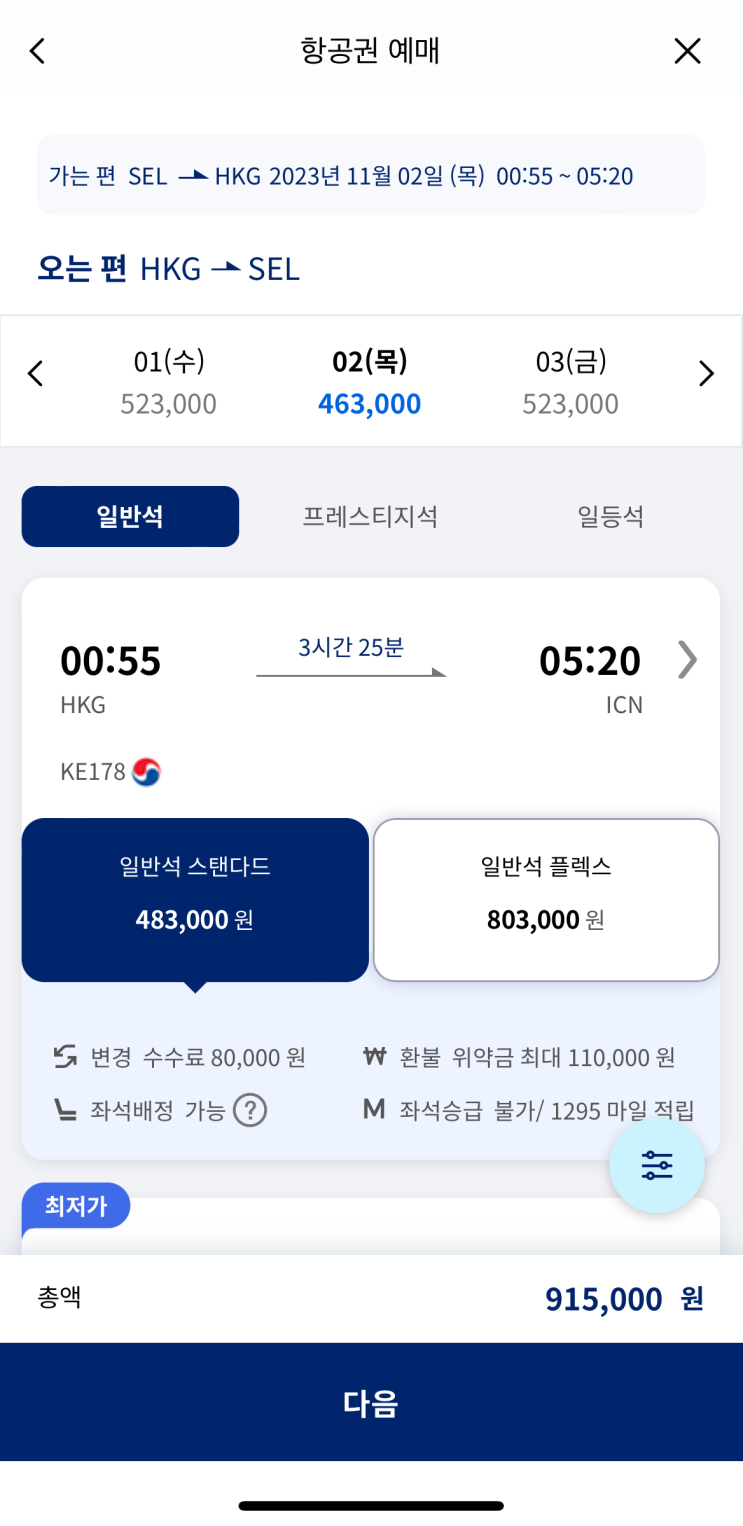Tap the change fee arrows icon
The image size is (743, 1526).
click(66, 1057)
